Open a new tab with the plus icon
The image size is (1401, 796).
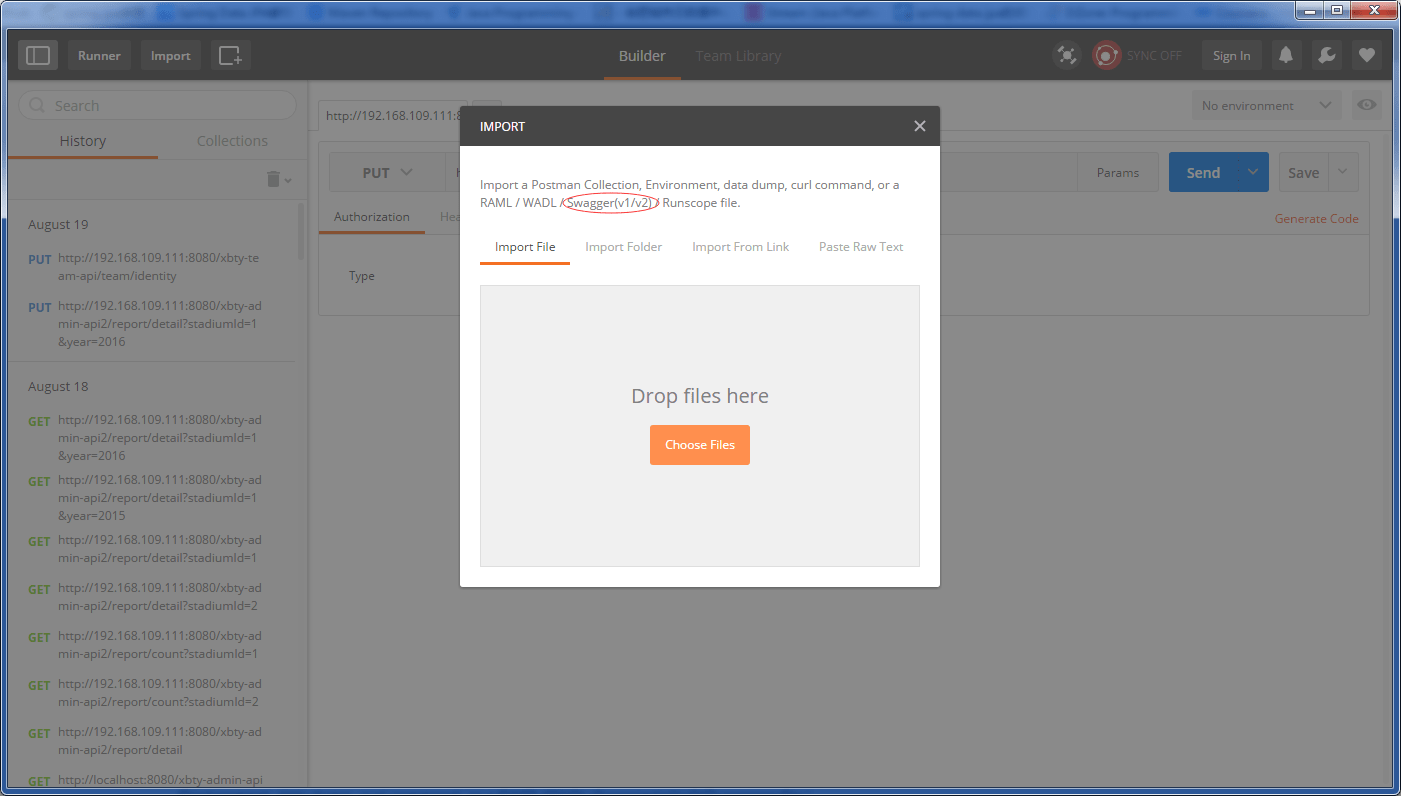point(230,55)
